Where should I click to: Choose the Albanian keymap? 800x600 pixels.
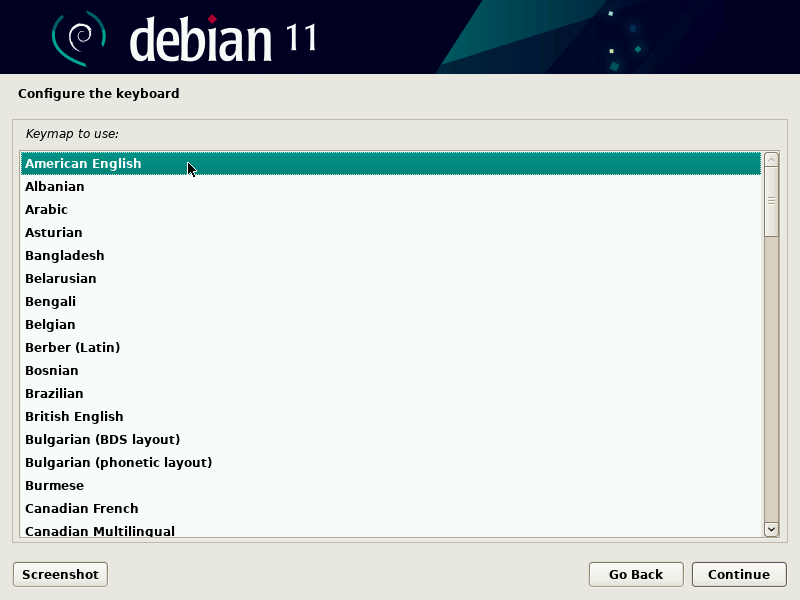point(55,186)
